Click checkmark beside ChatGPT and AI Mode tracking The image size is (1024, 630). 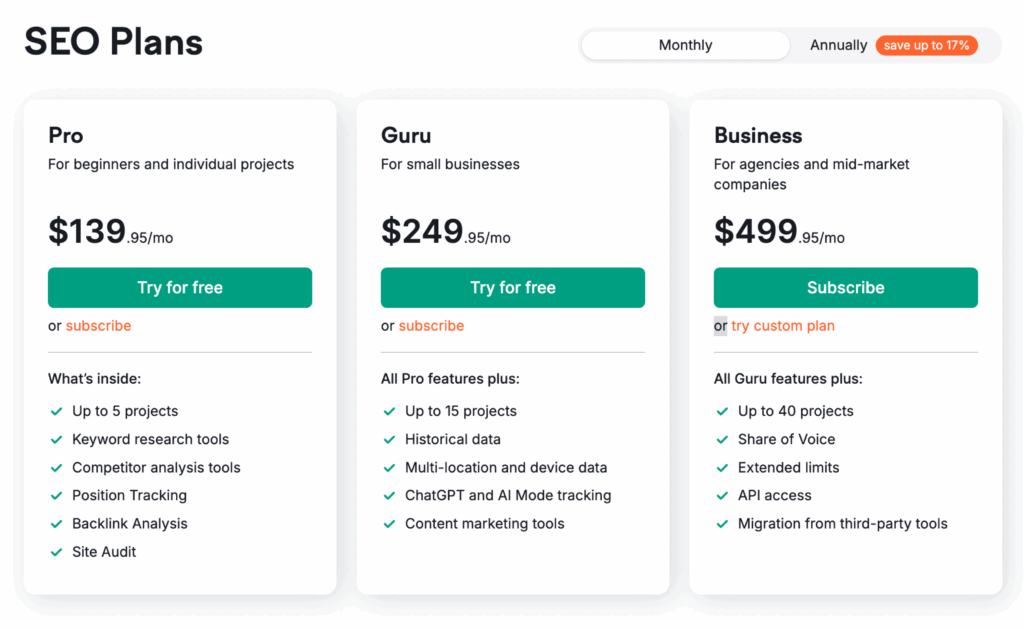pyautogui.click(x=389, y=496)
